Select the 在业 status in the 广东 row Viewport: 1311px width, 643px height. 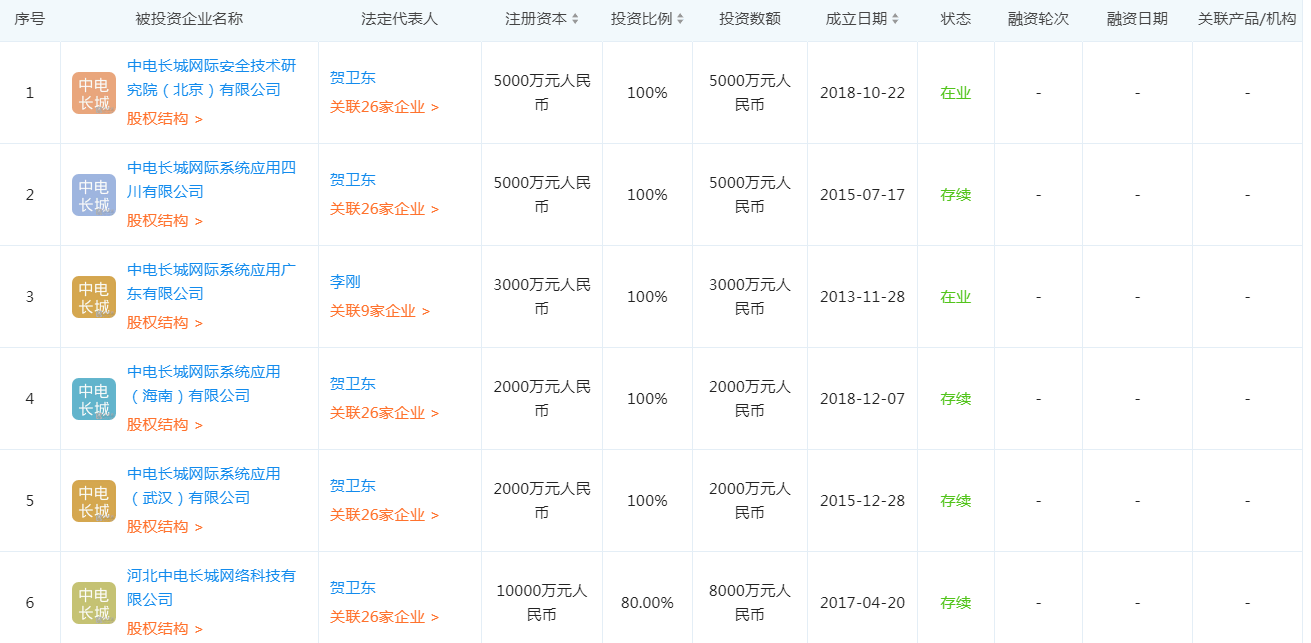coord(956,297)
